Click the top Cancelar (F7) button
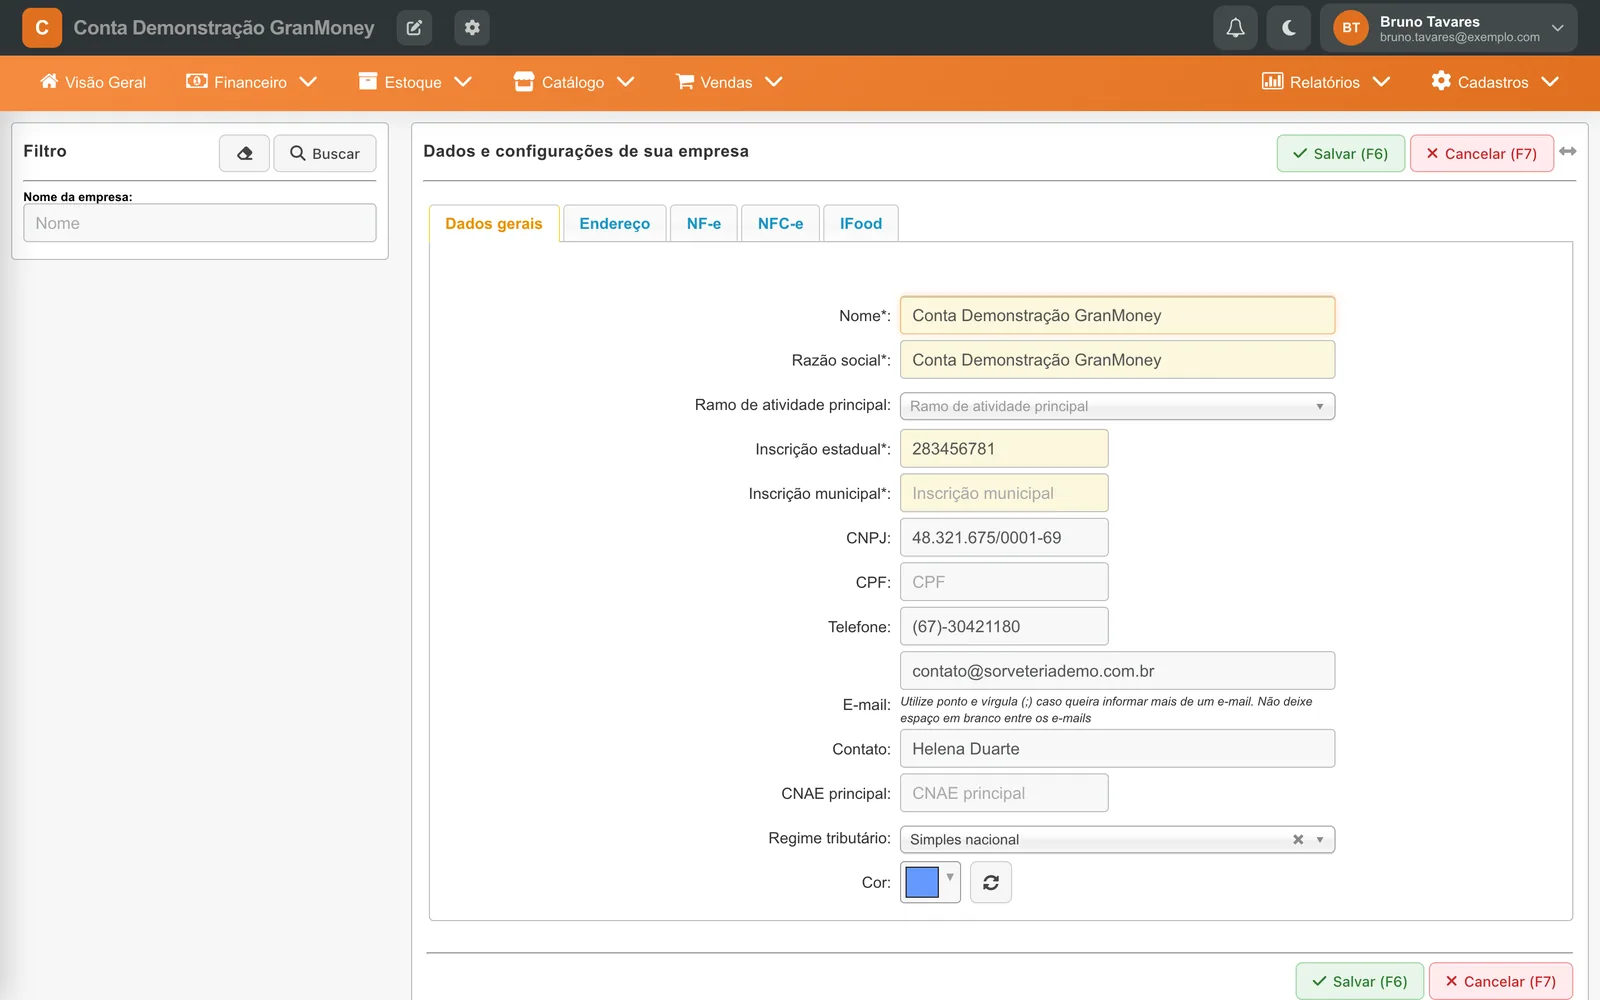The height and width of the screenshot is (1000, 1600). tap(1481, 153)
